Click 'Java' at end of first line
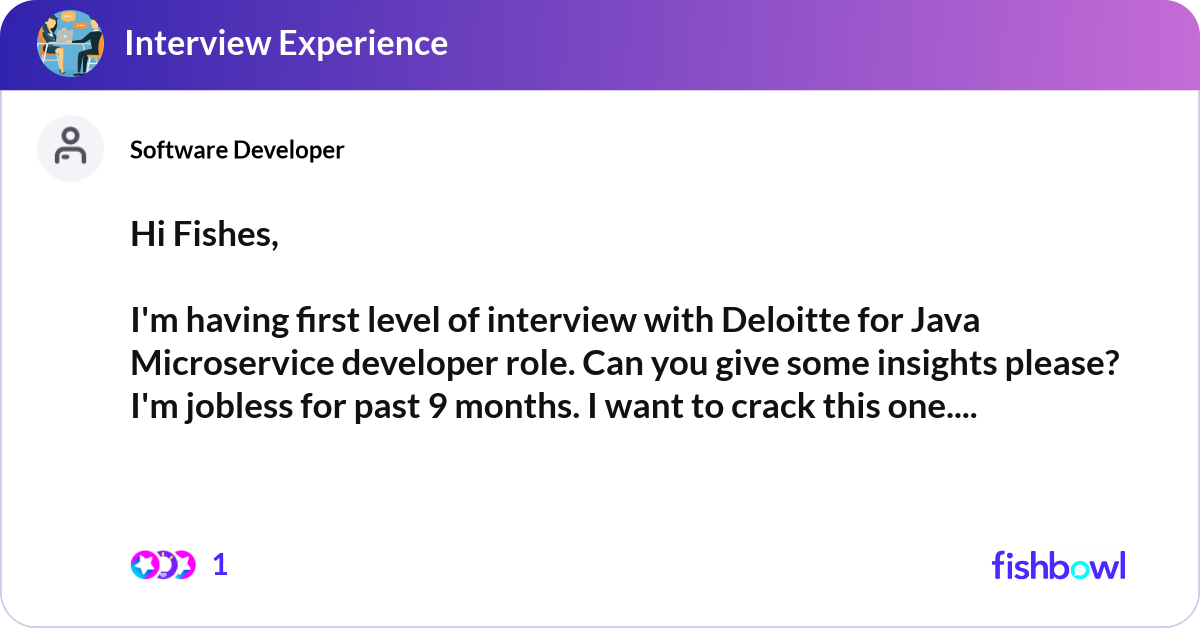This screenshot has height=628, width=1200. tap(941, 322)
